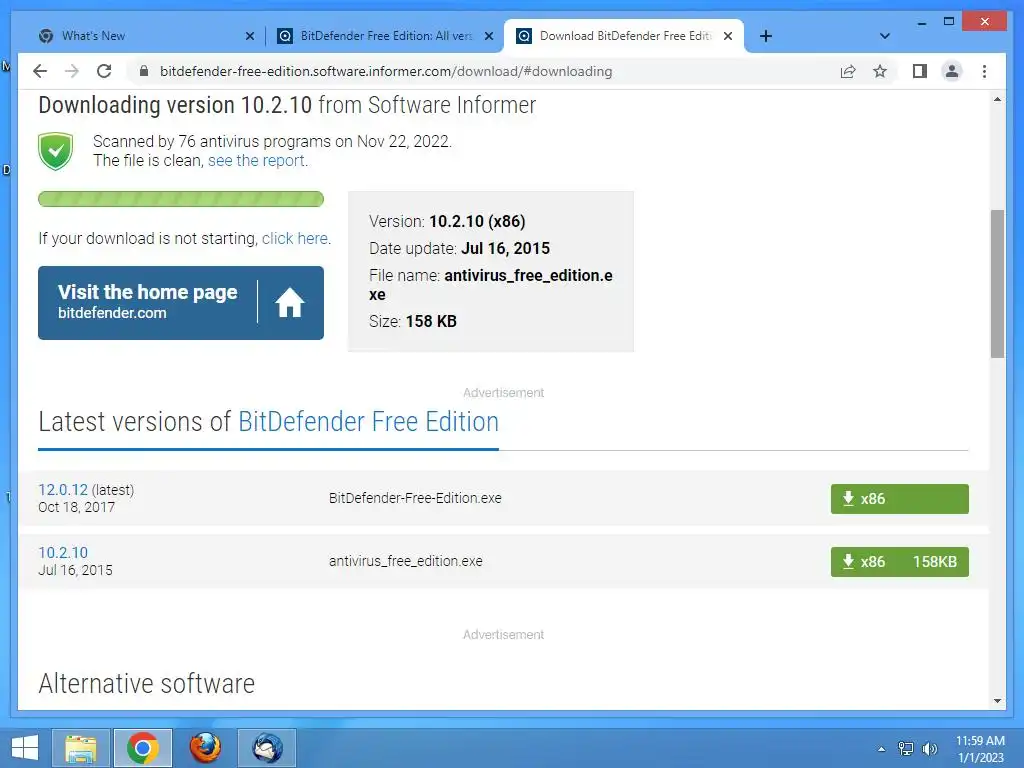Viewport: 1024px width, 768px height.
Task: Open the Chrome profile menu
Action: tap(952, 71)
